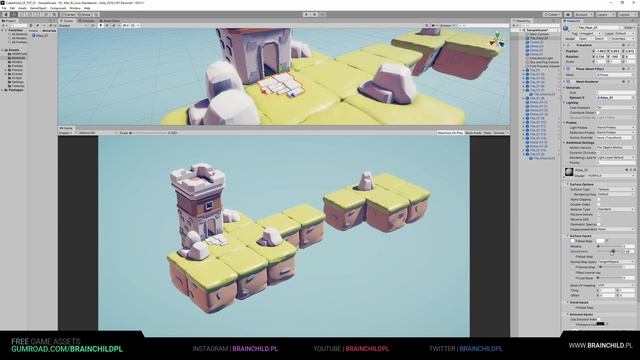
Task: Click the scene orientation gizmo
Action: point(497,40)
